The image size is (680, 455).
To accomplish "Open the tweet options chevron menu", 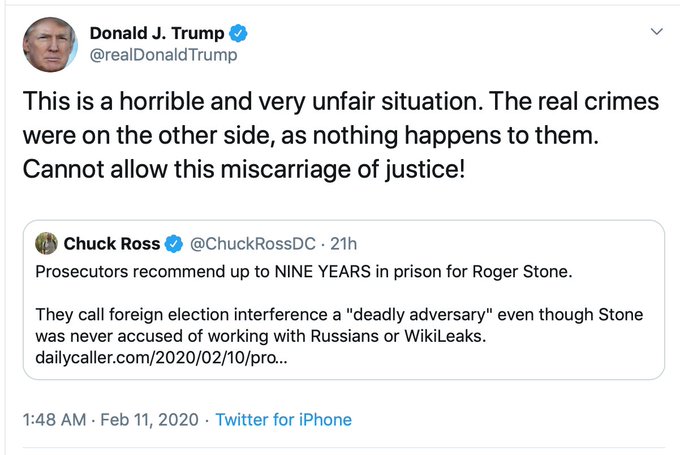I will point(657,31).
